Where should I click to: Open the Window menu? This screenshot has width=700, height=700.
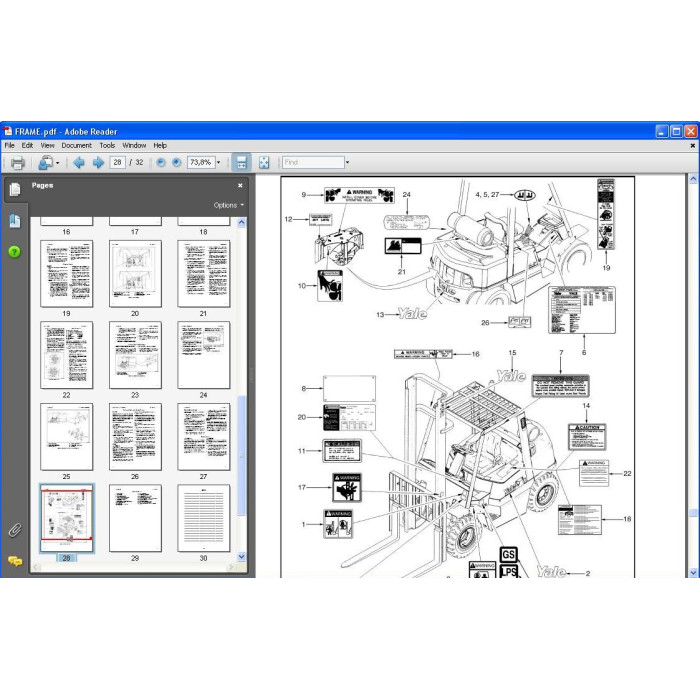(134, 146)
